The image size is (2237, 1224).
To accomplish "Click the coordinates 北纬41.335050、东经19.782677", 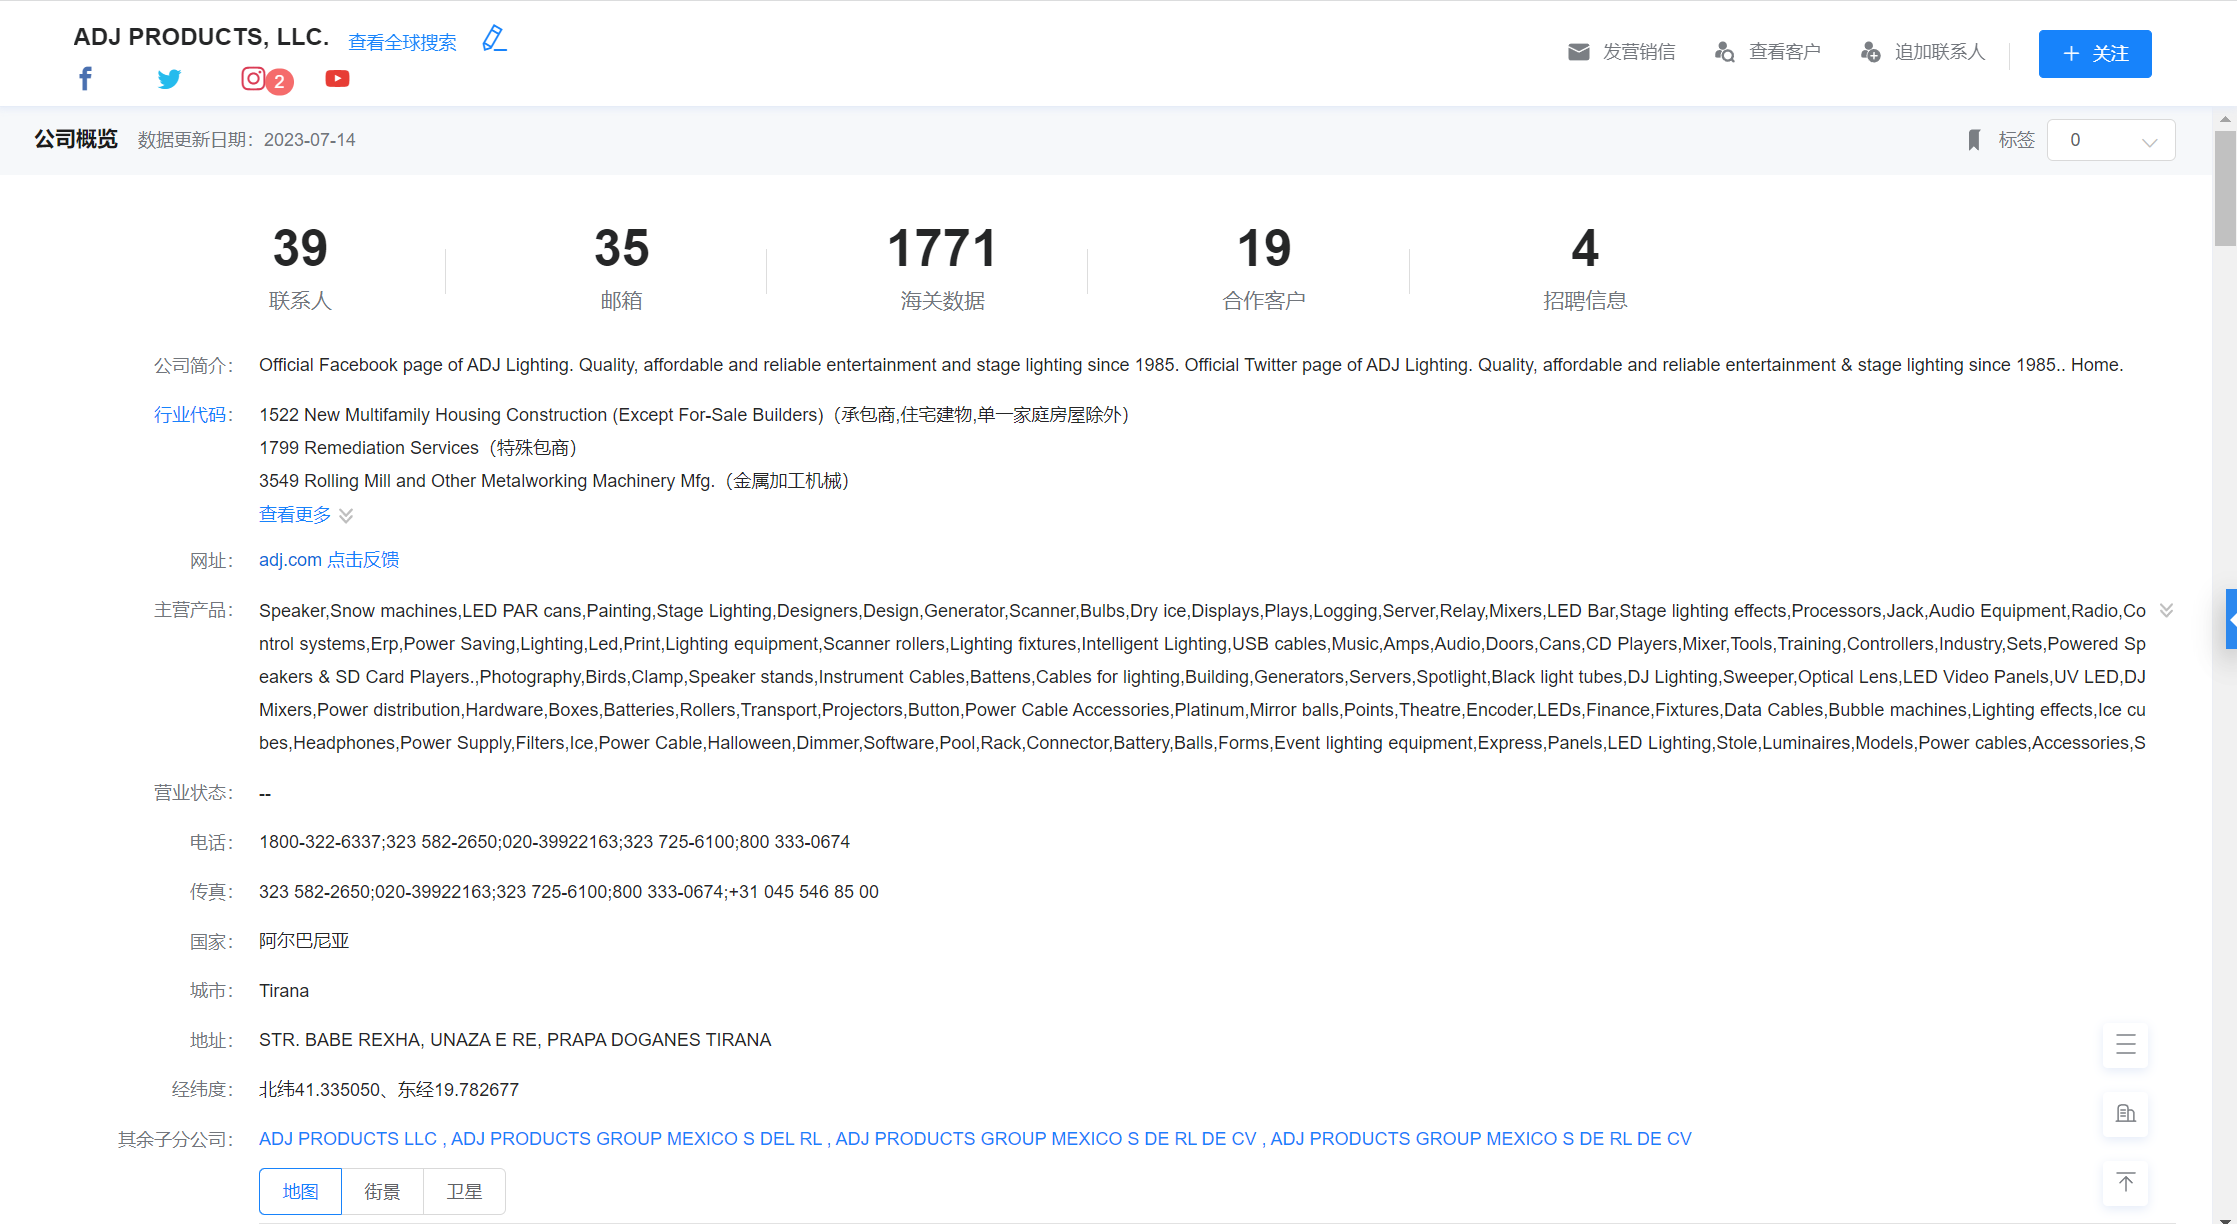I will [x=389, y=1090].
